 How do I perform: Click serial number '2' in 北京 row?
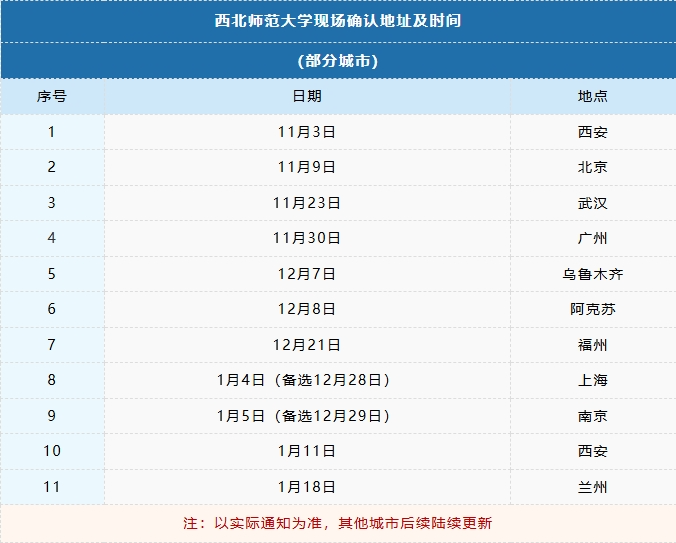52,167
